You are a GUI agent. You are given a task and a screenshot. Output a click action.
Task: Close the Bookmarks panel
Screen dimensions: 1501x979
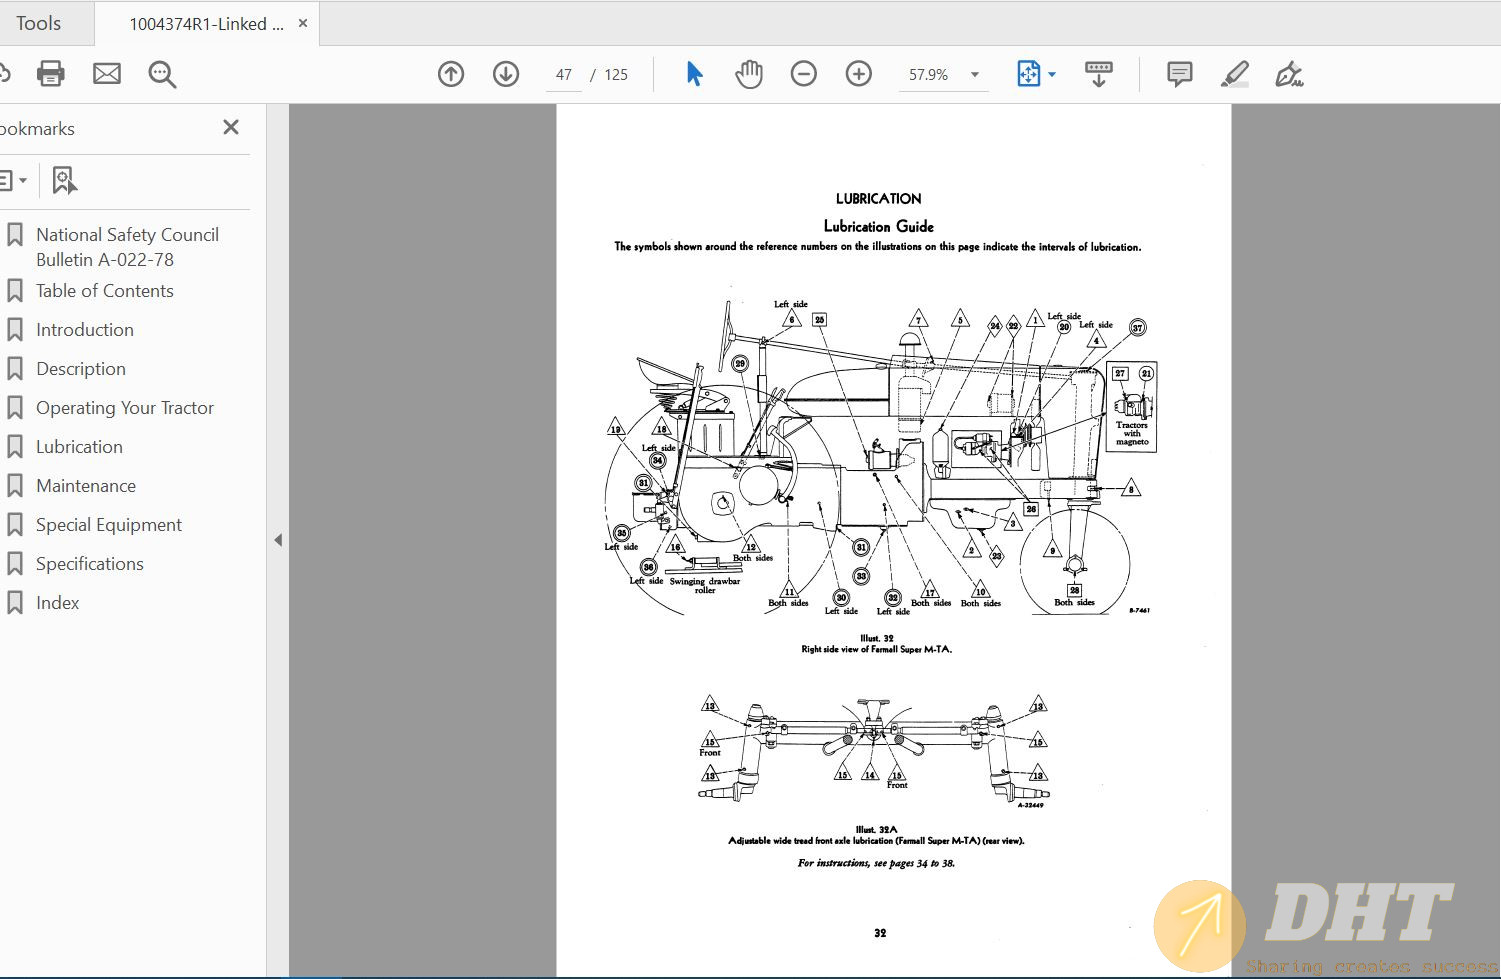231,127
